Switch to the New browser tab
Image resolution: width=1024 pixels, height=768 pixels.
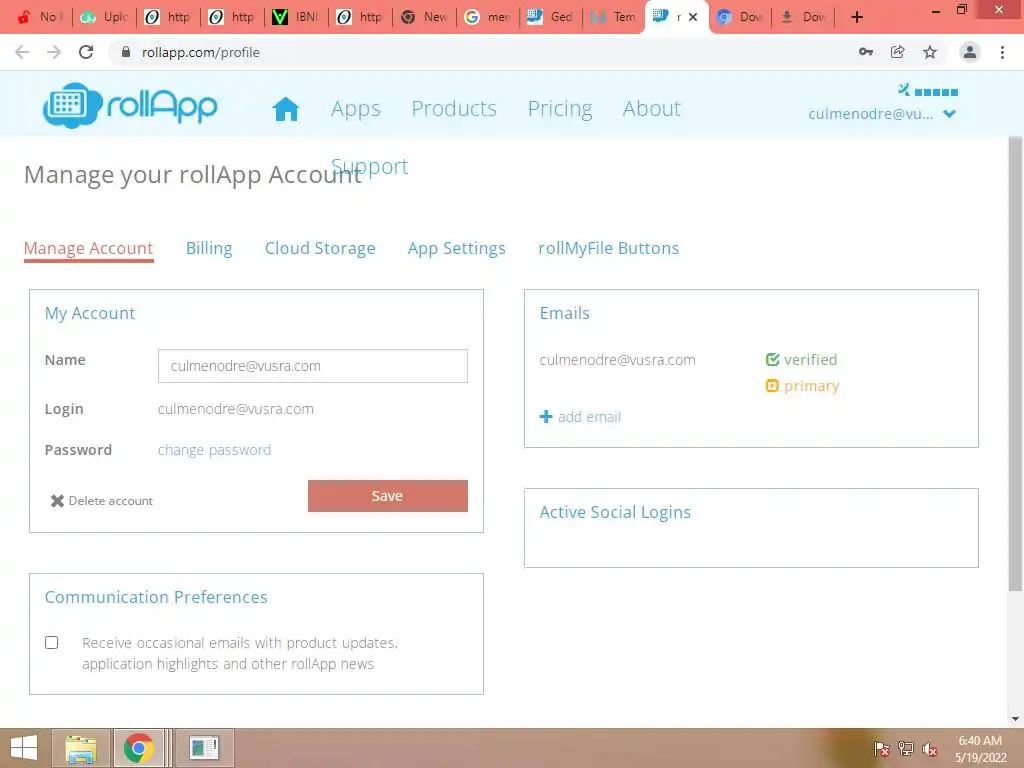[424, 17]
